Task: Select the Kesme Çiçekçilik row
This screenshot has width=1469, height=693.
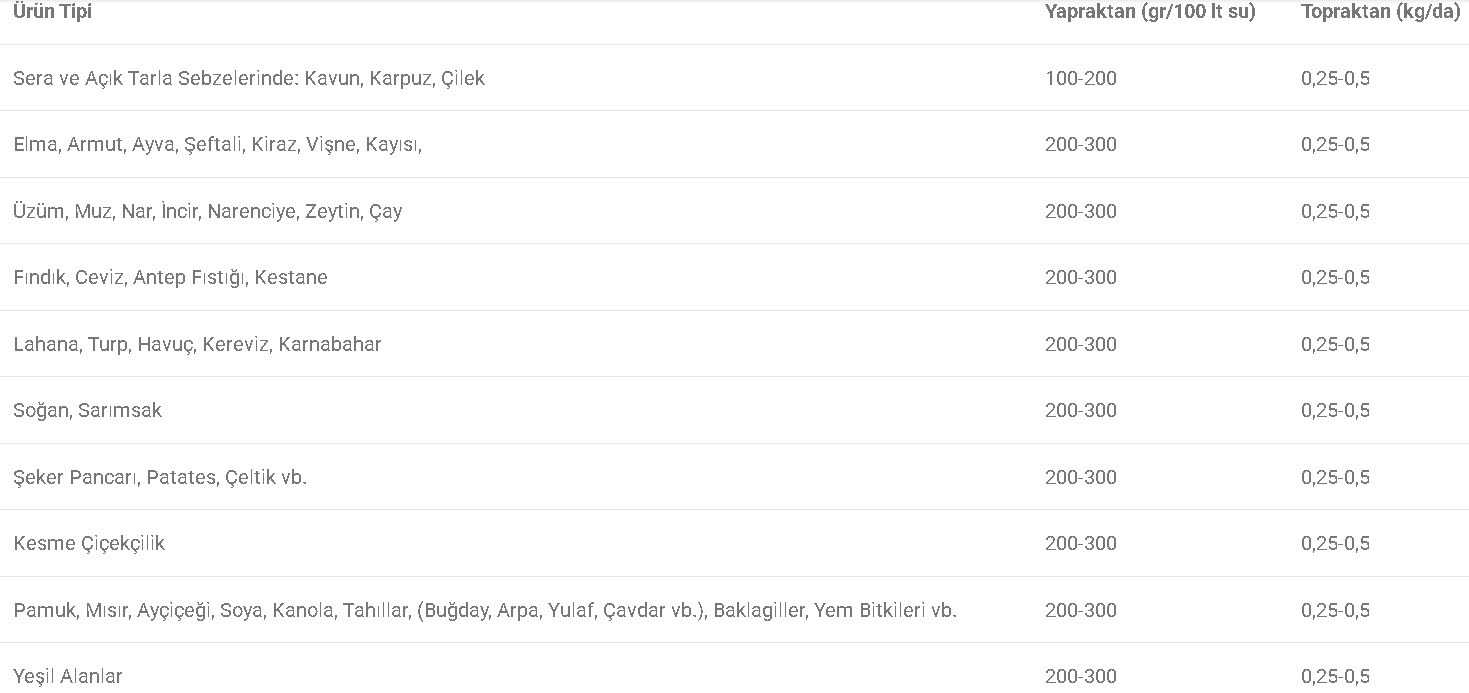Action: (734, 543)
